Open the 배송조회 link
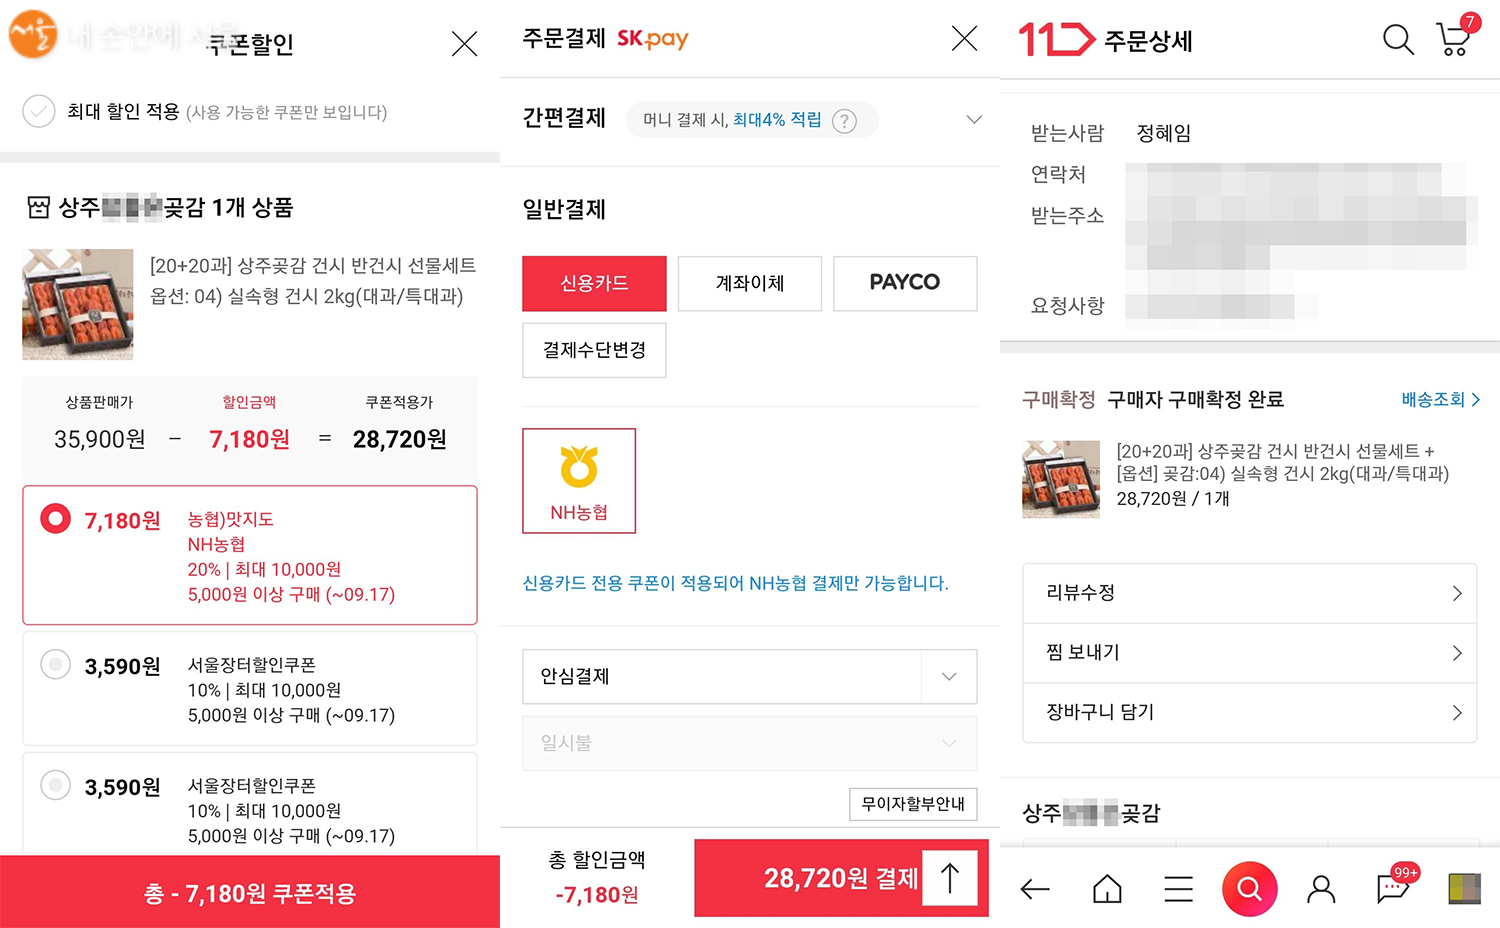Viewport: 1500px width, 928px height. point(1440,400)
